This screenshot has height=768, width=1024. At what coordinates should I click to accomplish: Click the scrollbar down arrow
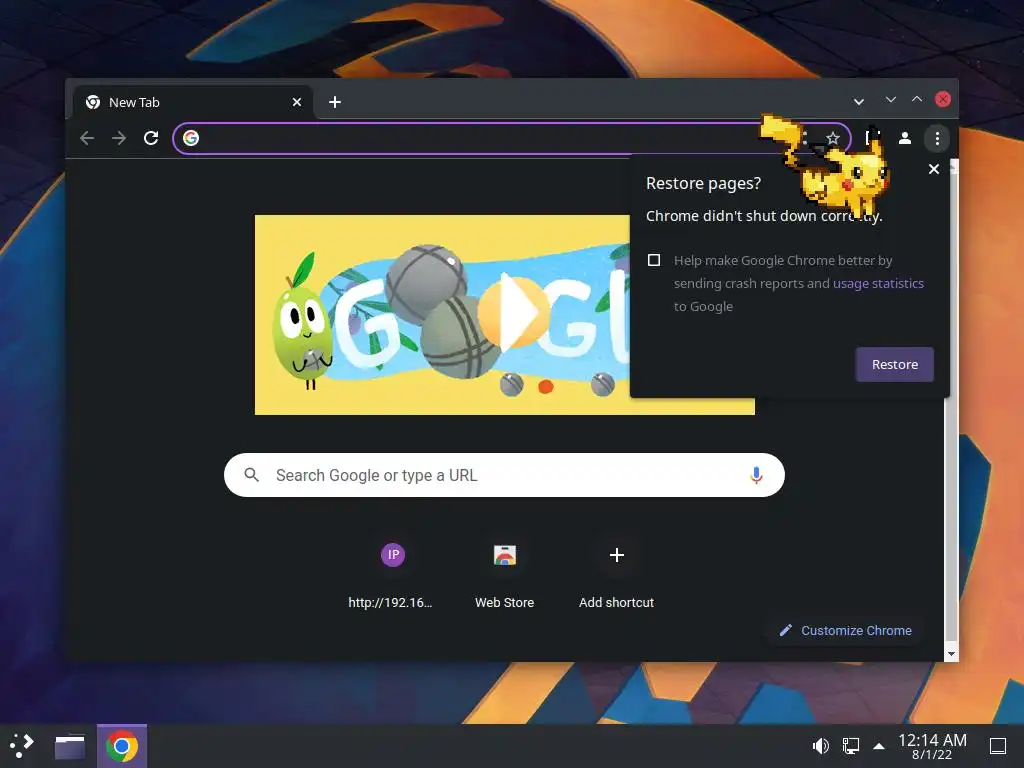[952, 654]
